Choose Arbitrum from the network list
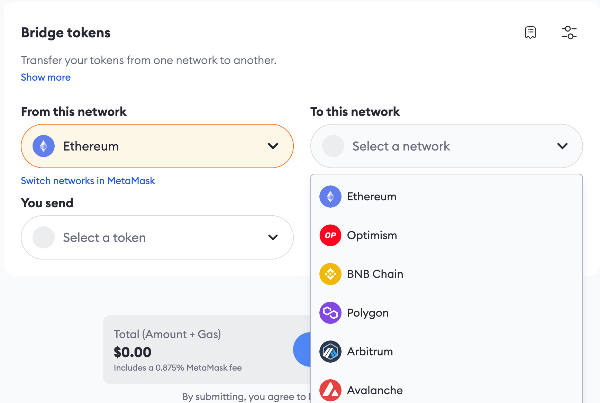 click(x=371, y=352)
